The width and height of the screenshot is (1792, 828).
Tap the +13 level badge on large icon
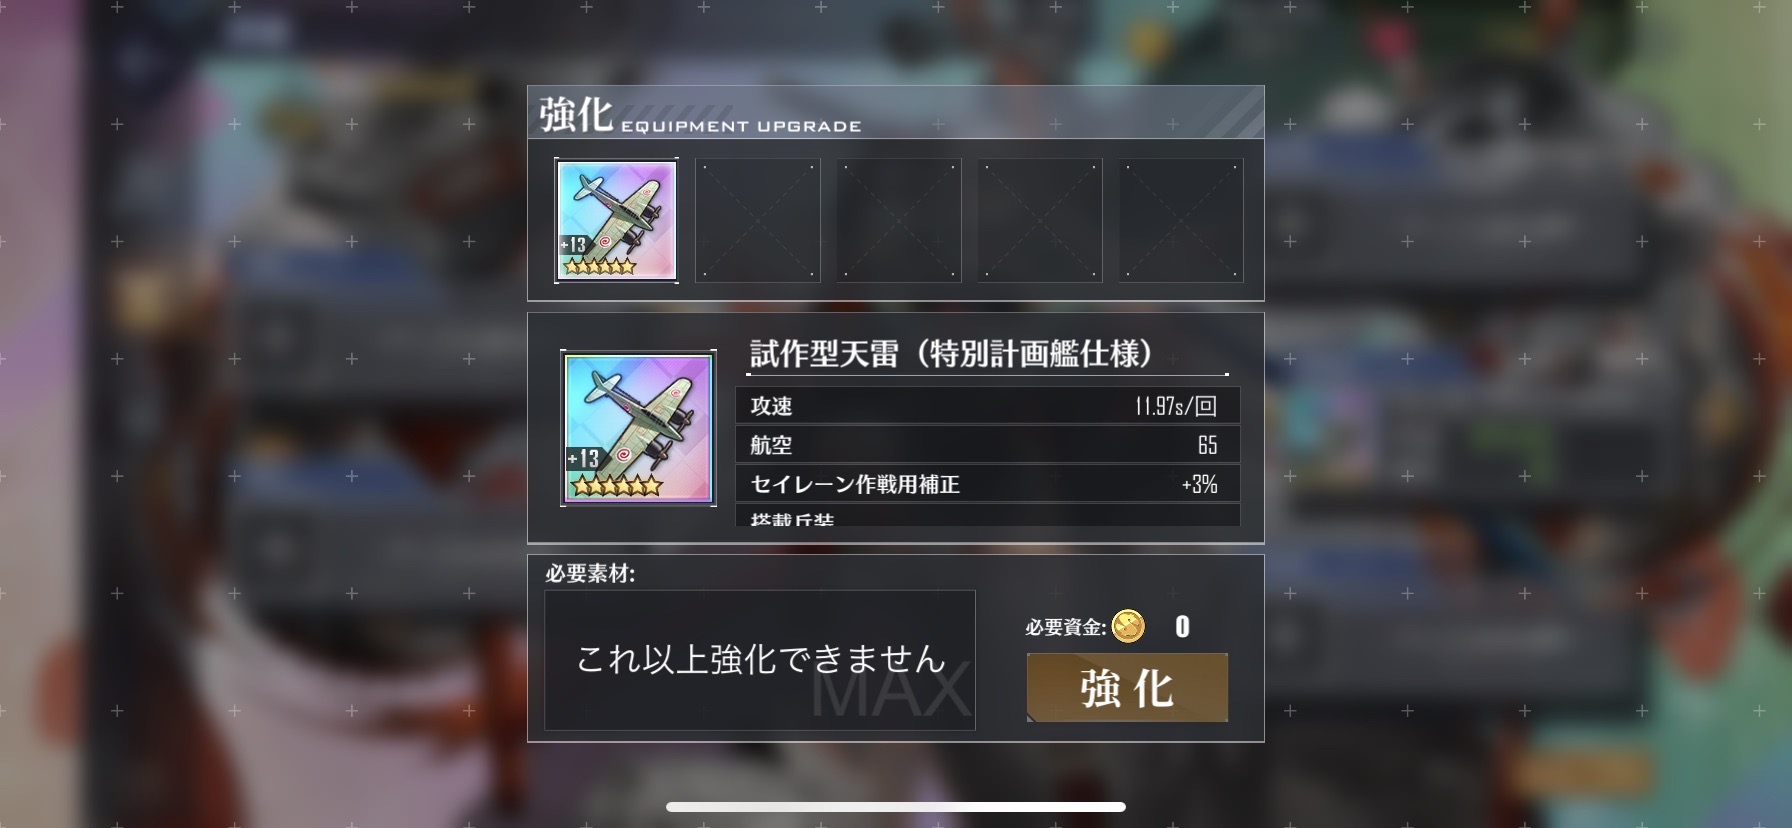pyautogui.click(x=584, y=459)
